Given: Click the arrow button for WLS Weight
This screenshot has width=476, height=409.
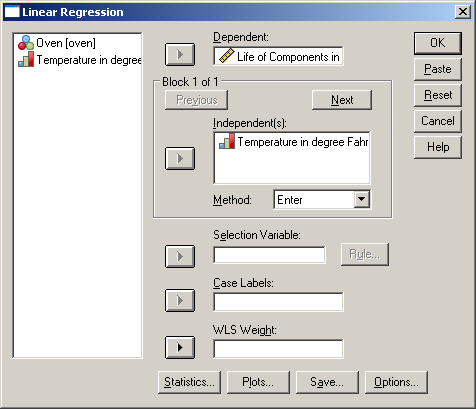Looking at the screenshot, I should pos(180,348).
